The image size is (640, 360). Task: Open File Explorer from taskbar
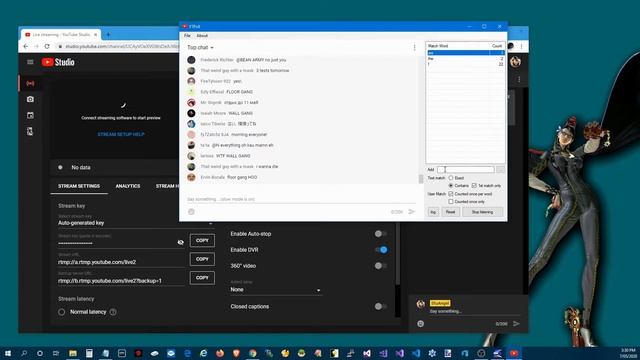(x=73, y=353)
